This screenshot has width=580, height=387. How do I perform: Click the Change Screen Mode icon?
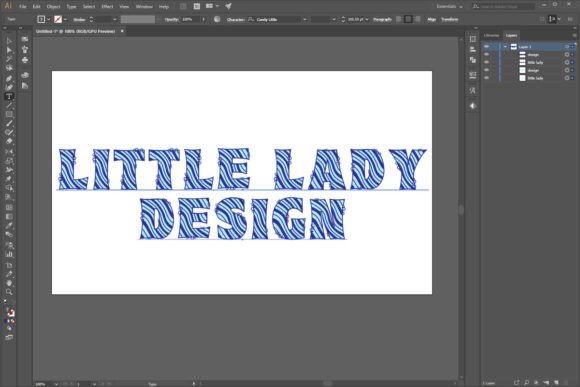tap(9, 337)
